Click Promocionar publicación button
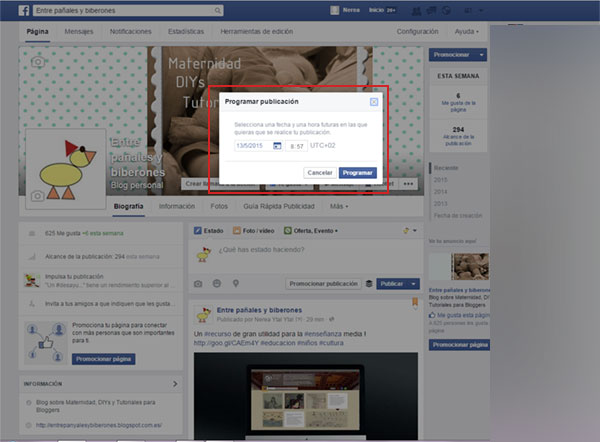 coord(323,284)
